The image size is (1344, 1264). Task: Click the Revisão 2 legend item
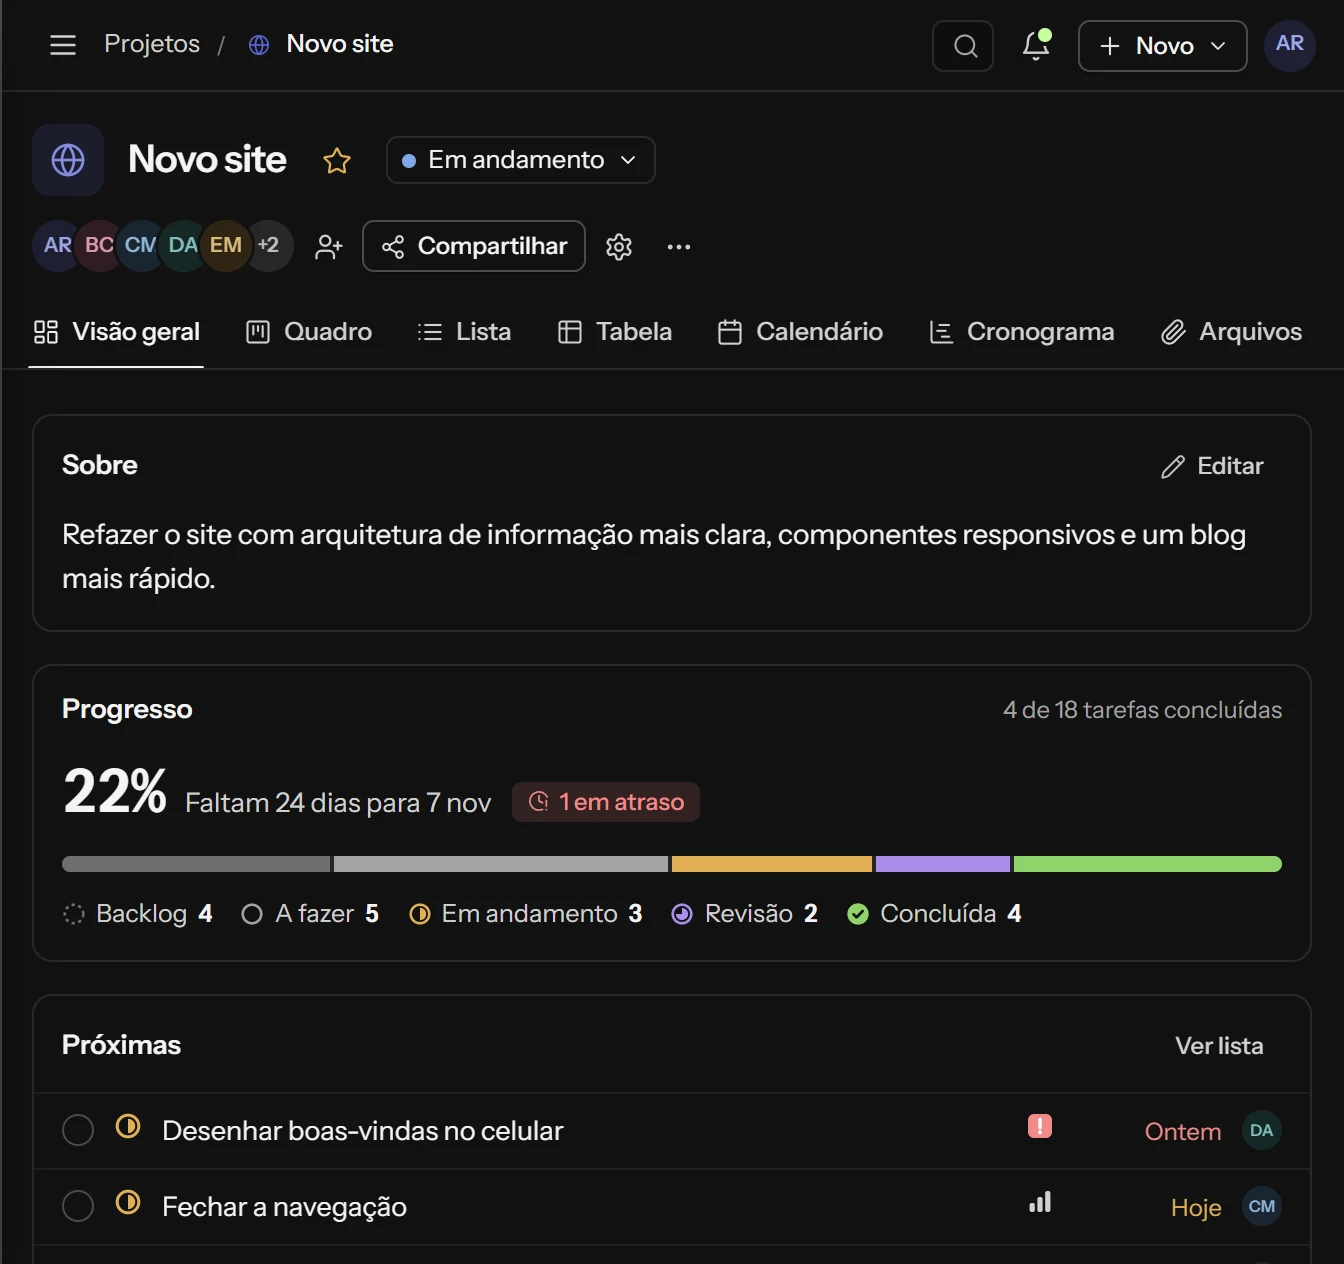(744, 914)
